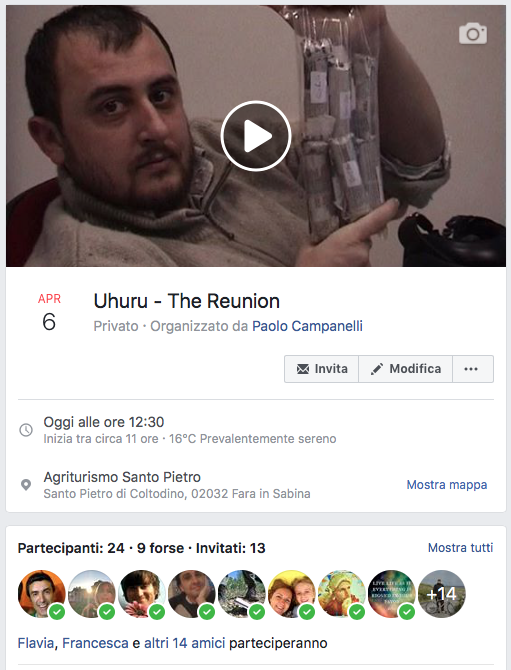The height and width of the screenshot is (670, 511).
Task: Open first participant avatar with orange background
Action: click(41, 594)
